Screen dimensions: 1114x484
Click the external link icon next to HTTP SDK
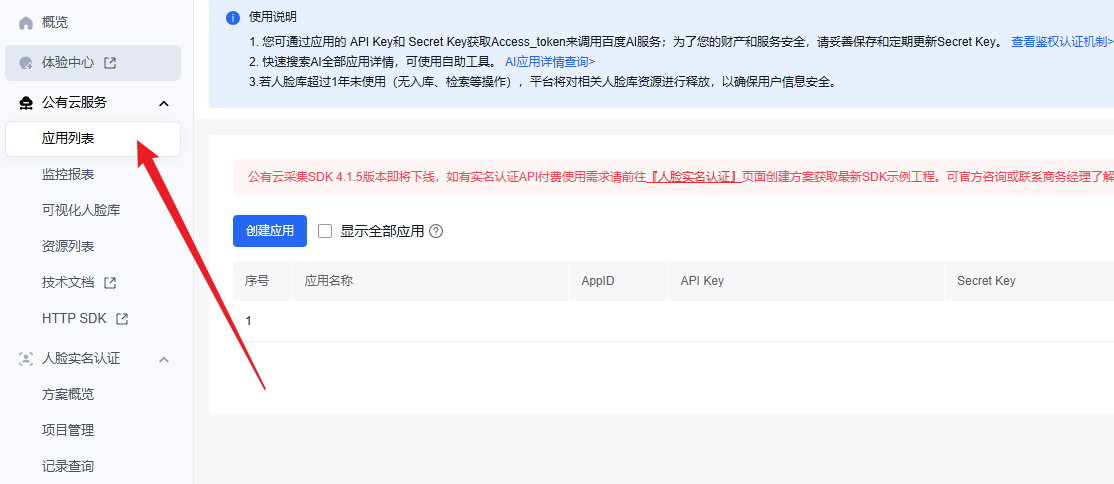coord(122,319)
